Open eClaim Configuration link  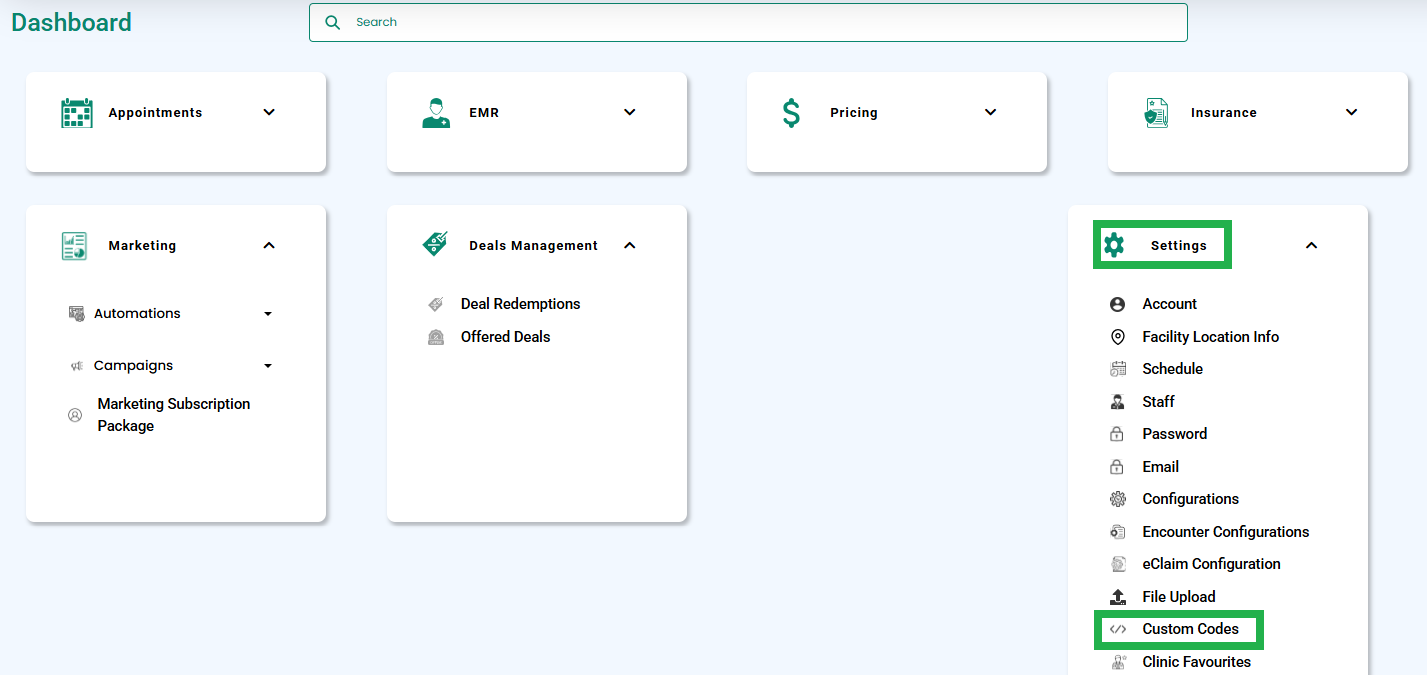click(1212, 564)
